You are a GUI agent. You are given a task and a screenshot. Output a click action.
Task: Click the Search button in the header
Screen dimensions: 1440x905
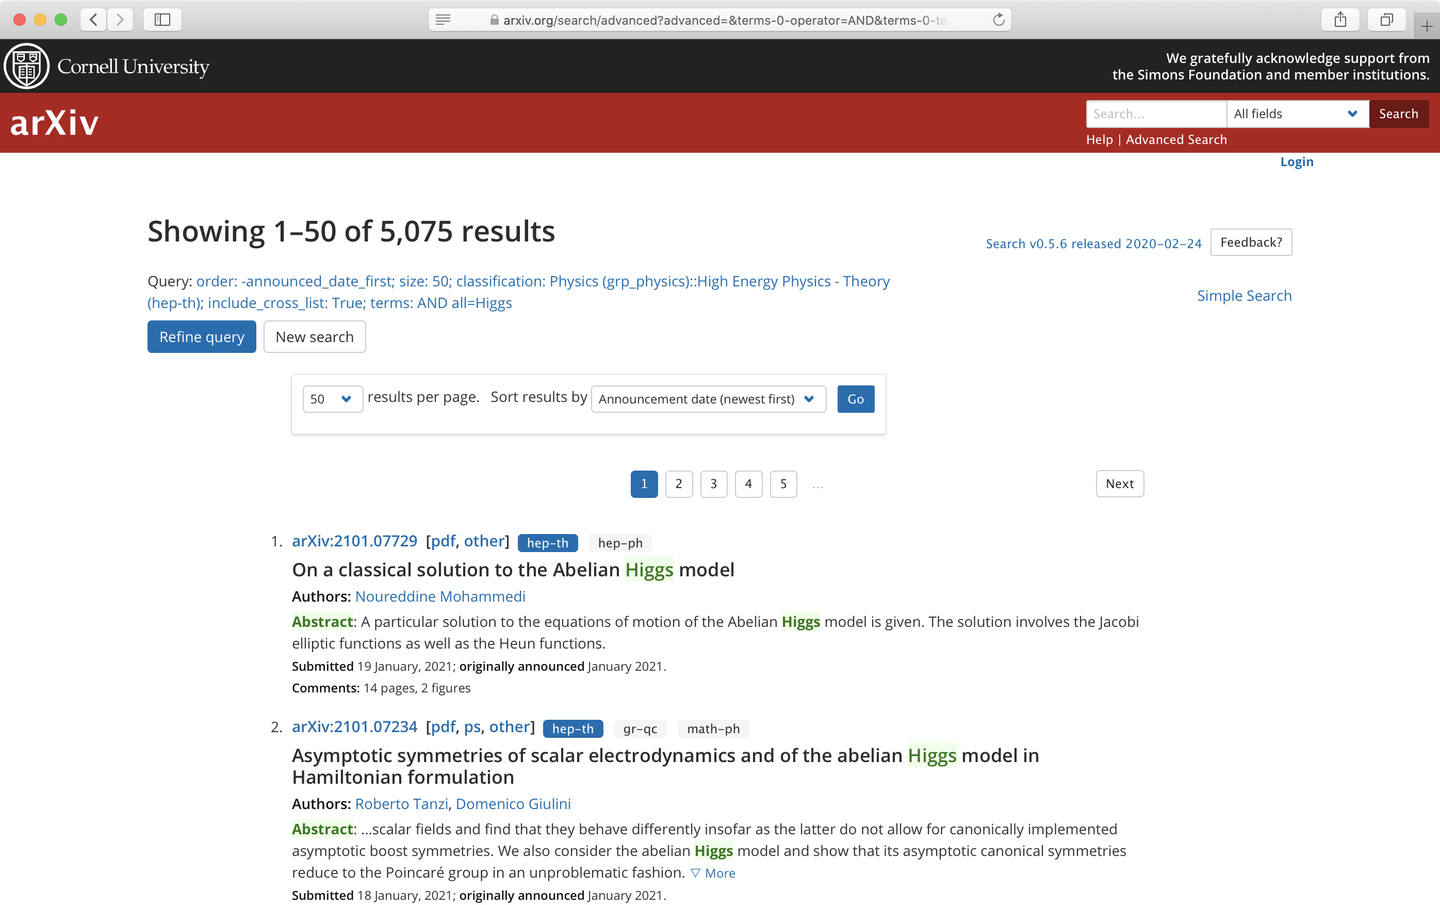click(1398, 114)
